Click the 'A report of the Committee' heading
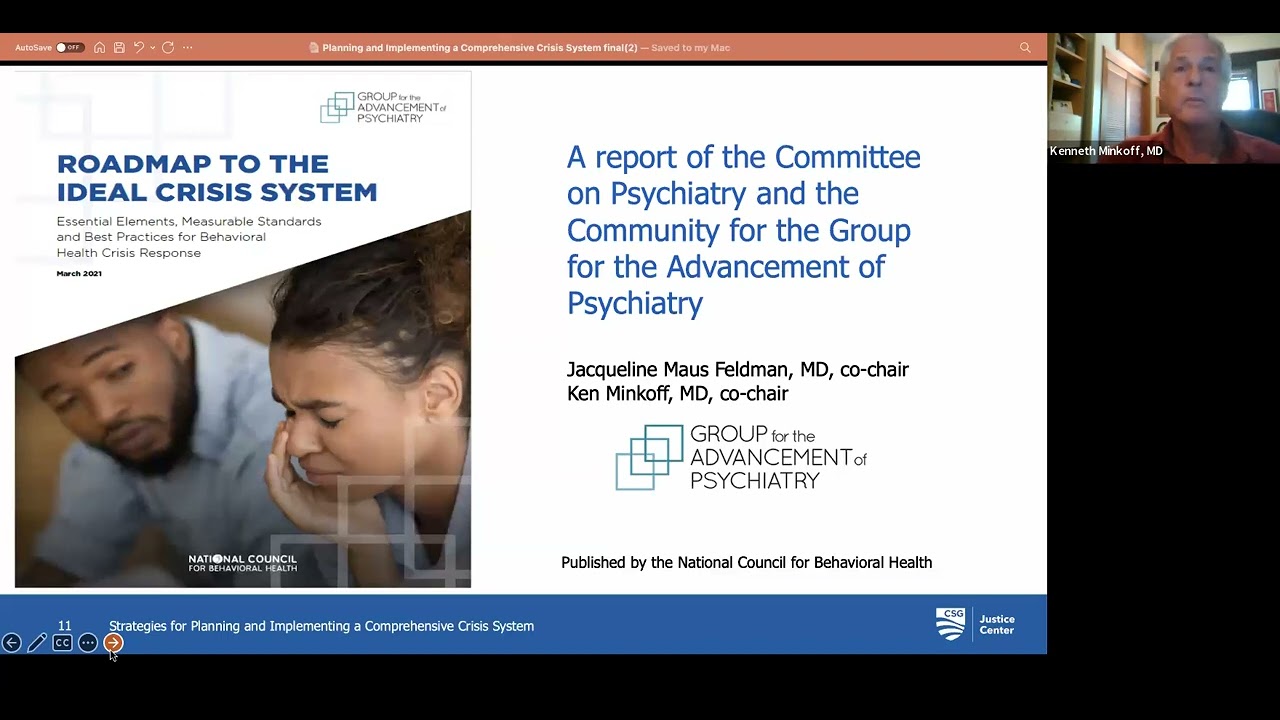Screen dimensions: 1280x720 click(x=744, y=230)
